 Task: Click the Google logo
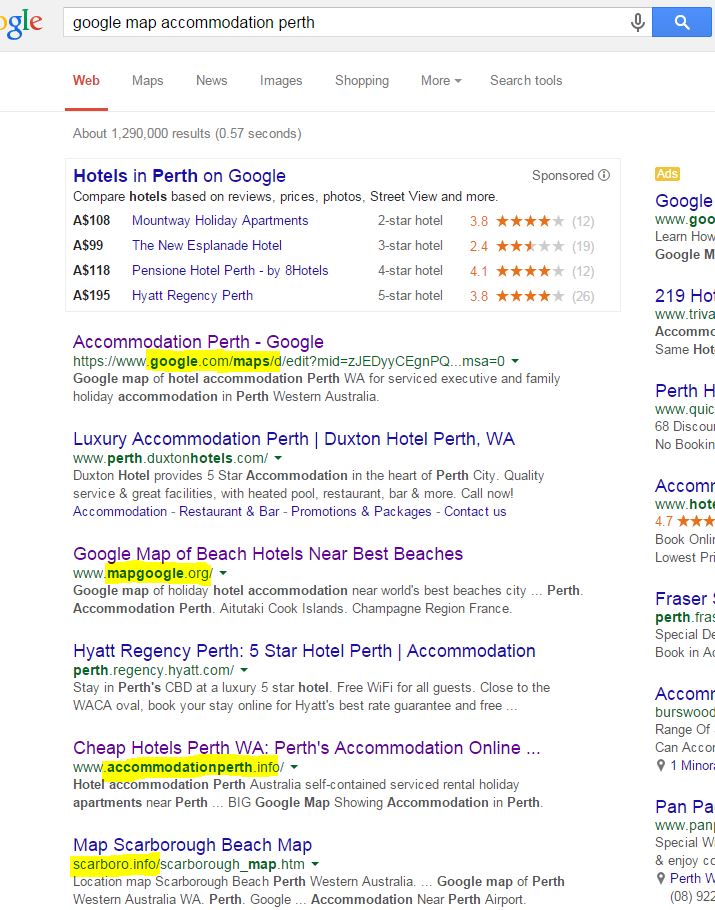[21, 23]
